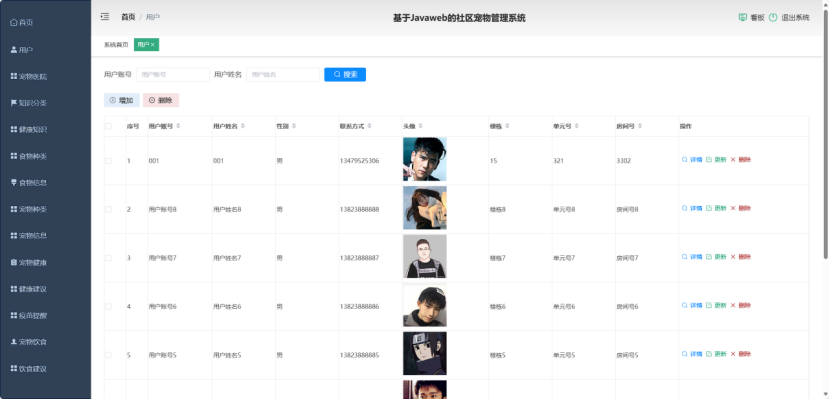Click 删除 in the 用户账号5 row
Screen dimensions: 829x399
pos(741,354)
